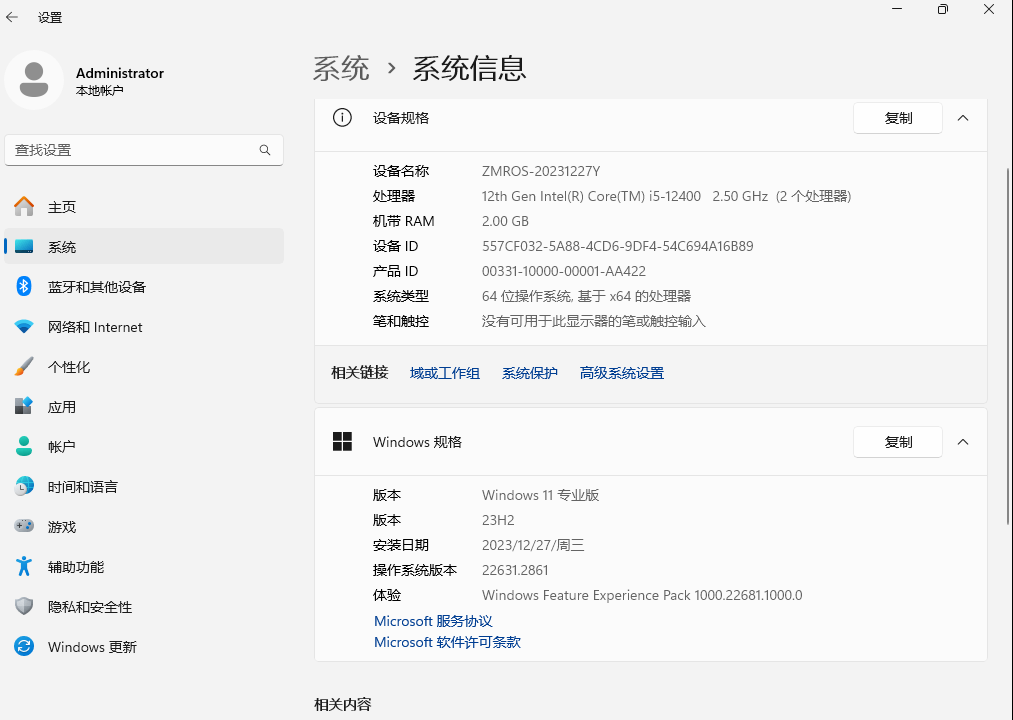
Task: Open the Microsoft 软件许可条款 link
Action: coord(447,642)
